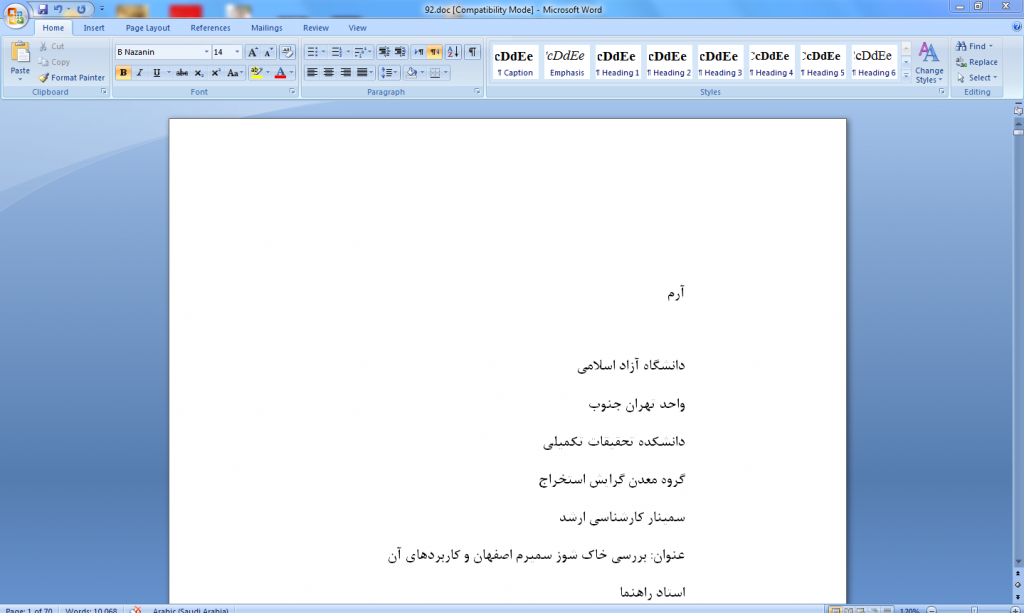Screen dimensions: 1024x613
Task: Toggle Italic formatting
Action: [x=140, y=73]
